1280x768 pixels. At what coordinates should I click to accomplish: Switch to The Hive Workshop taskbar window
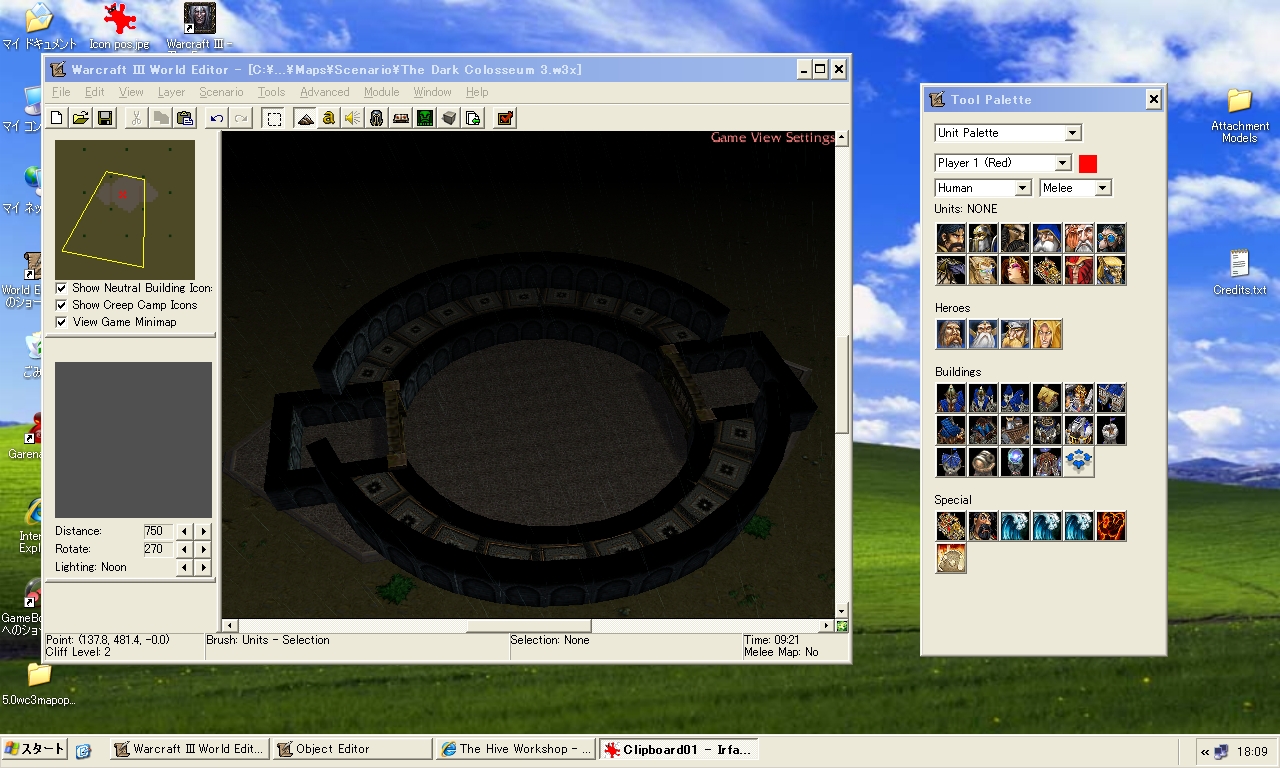point(515,749)
